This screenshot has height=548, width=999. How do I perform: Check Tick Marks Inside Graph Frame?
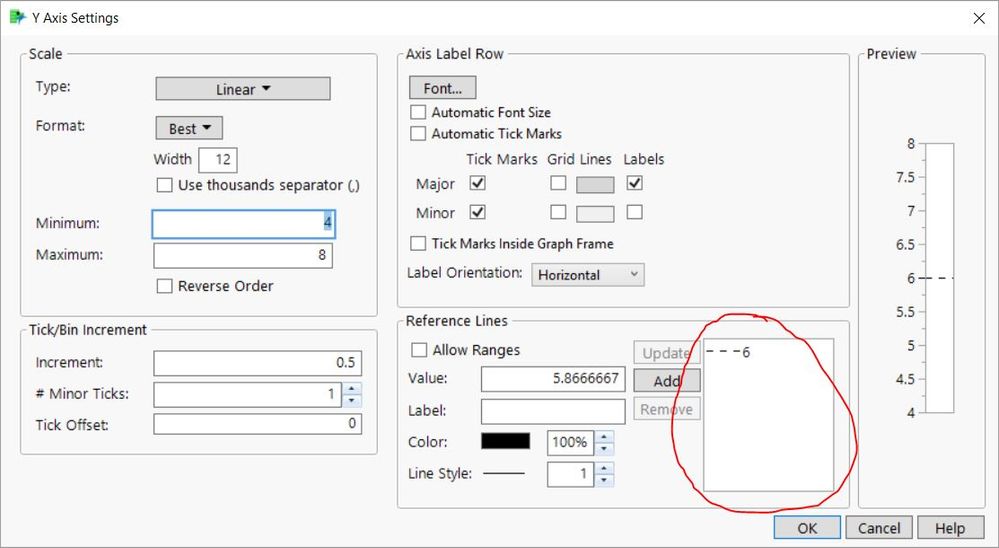(418, 243)
